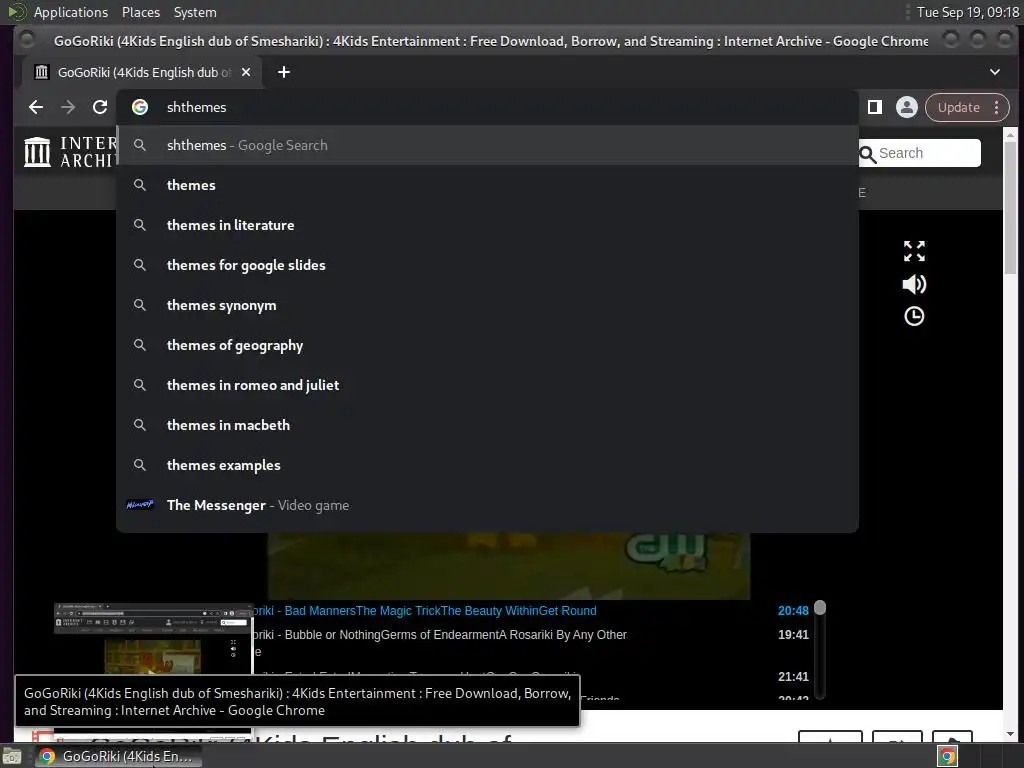Choose 'shthemes - Google Search' suggestion

click(x=487, y=145)
